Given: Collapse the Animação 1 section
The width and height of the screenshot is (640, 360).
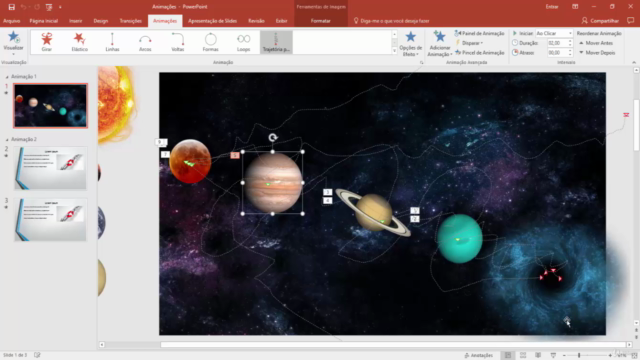Looking at the screenshot, I should click(7, 77).
